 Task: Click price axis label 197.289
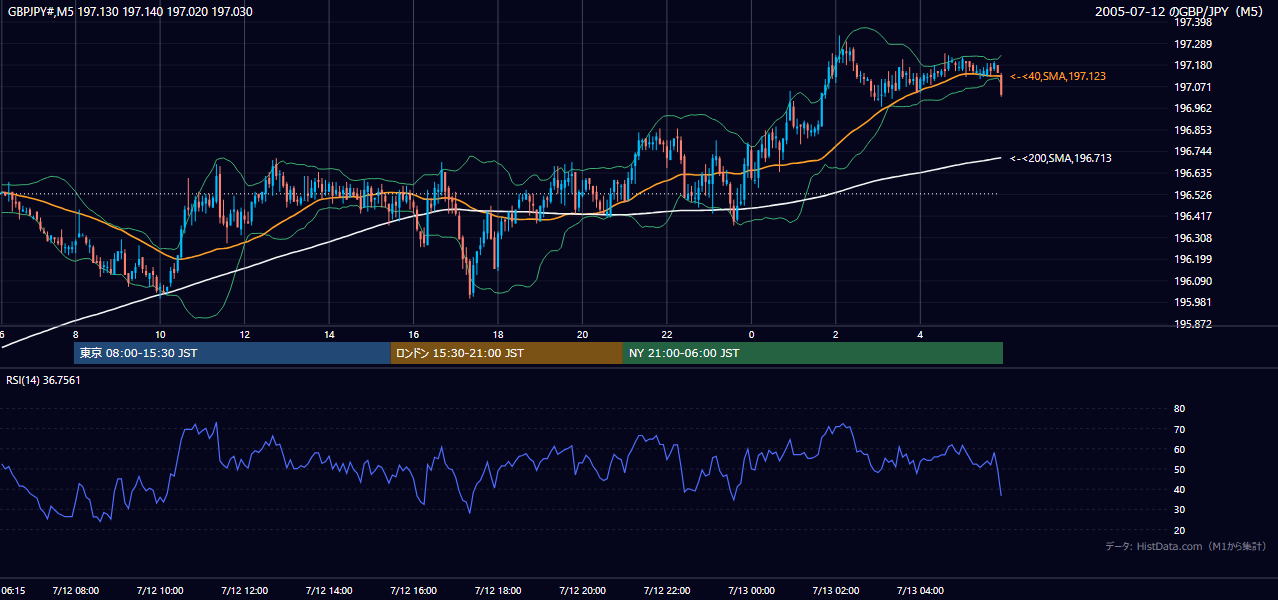click(x=1193, y=44)
